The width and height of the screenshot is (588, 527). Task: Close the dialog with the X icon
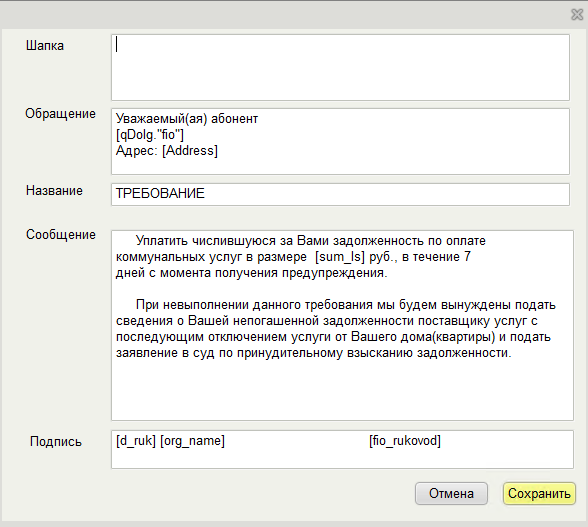point(577,15)
